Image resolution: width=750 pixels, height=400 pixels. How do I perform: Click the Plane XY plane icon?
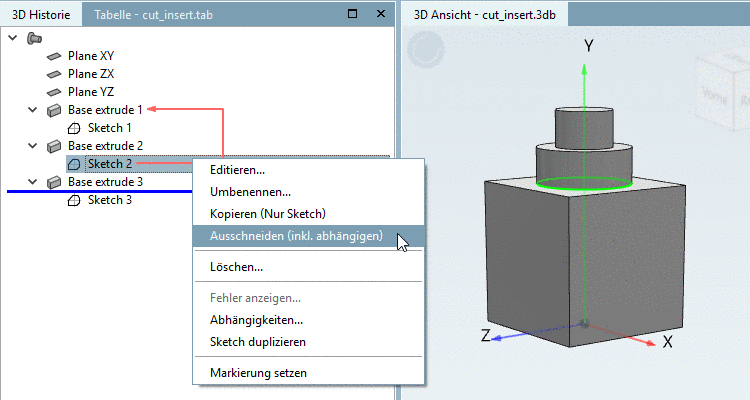point(54,56)
